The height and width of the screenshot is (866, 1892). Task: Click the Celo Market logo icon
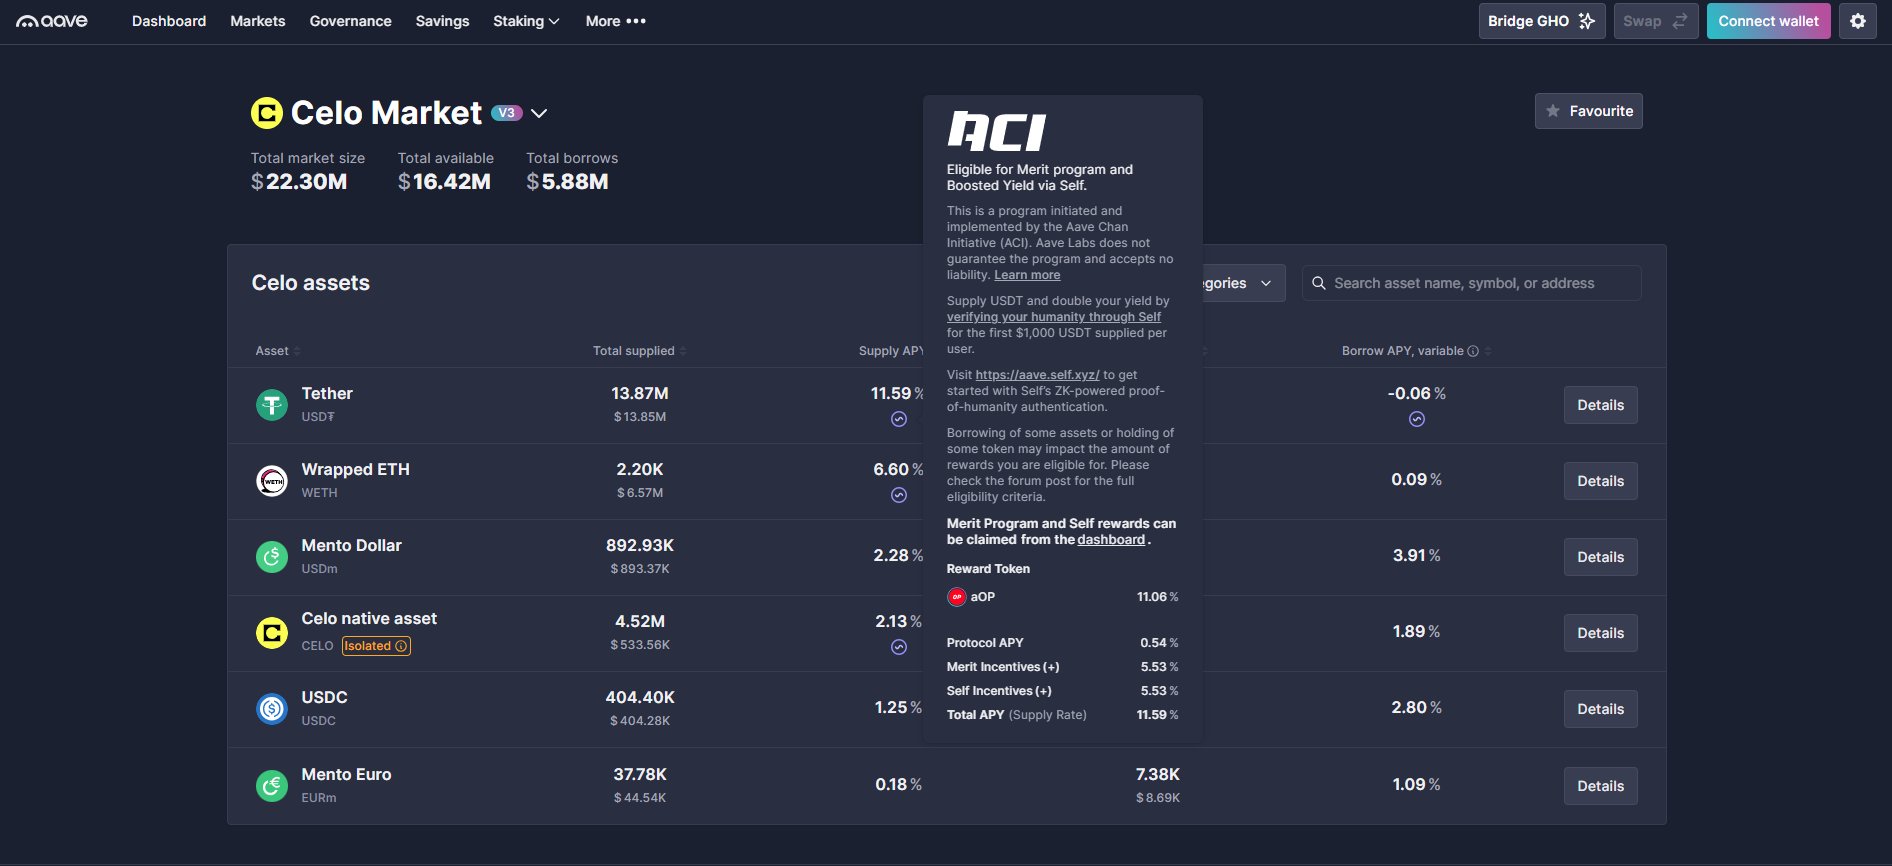pyautogui.click(x=267, y=113)
